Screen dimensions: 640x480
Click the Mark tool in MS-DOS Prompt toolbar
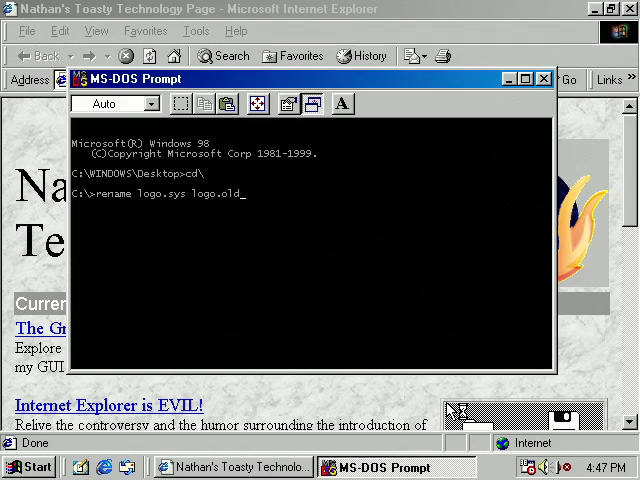click(180, 104)
